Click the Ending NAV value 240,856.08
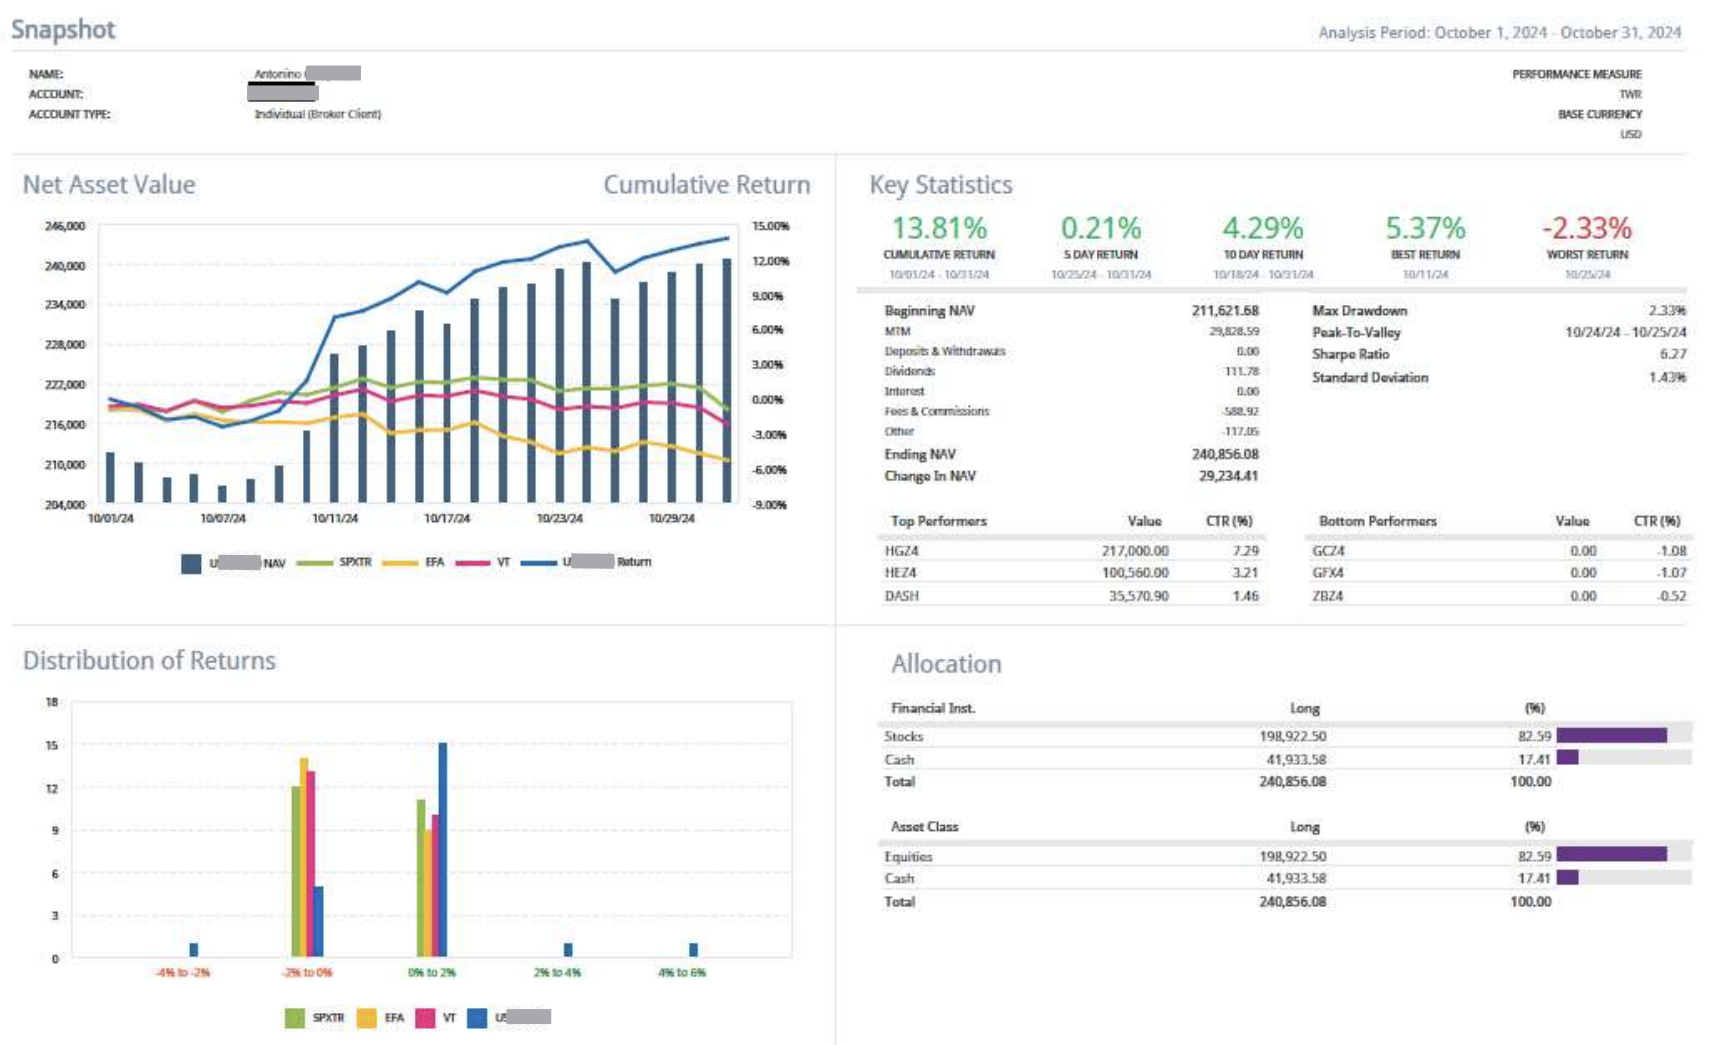The height and width of the screenshot is (1045, 1726). pyautogui.click(x=1224, y=454)
